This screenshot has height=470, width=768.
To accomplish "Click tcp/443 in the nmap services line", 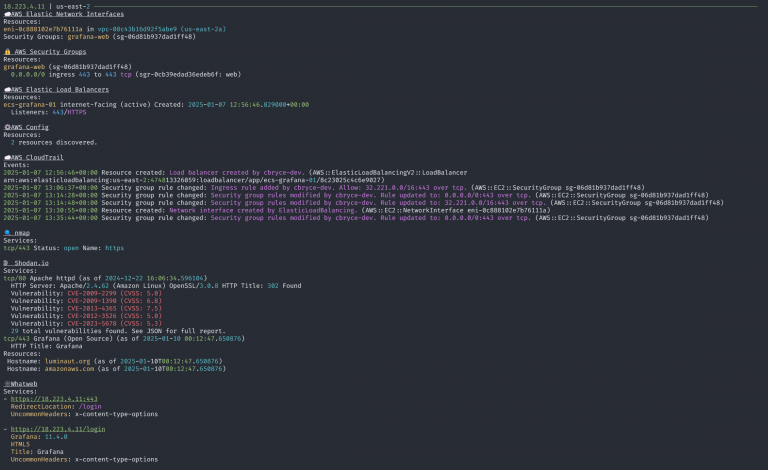I will click(x=17, y=248).
